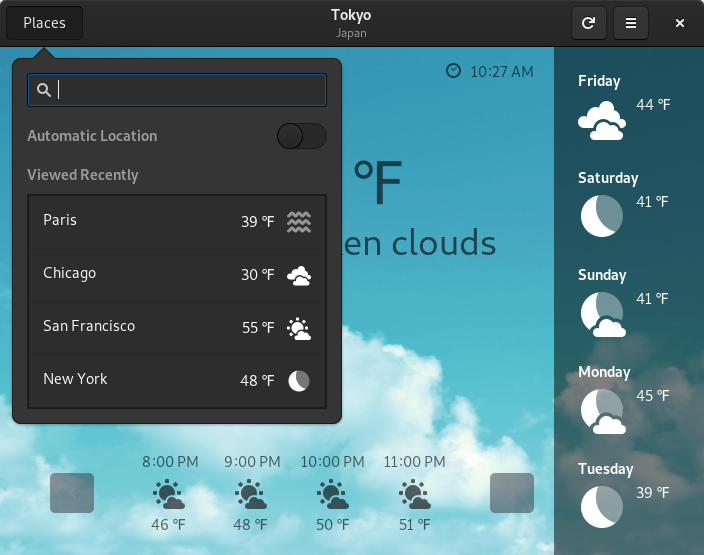Click Sunday's cloudy night icon
Image resolution: width=704 pixels, height=555 pixels.
tap(602, 314)
